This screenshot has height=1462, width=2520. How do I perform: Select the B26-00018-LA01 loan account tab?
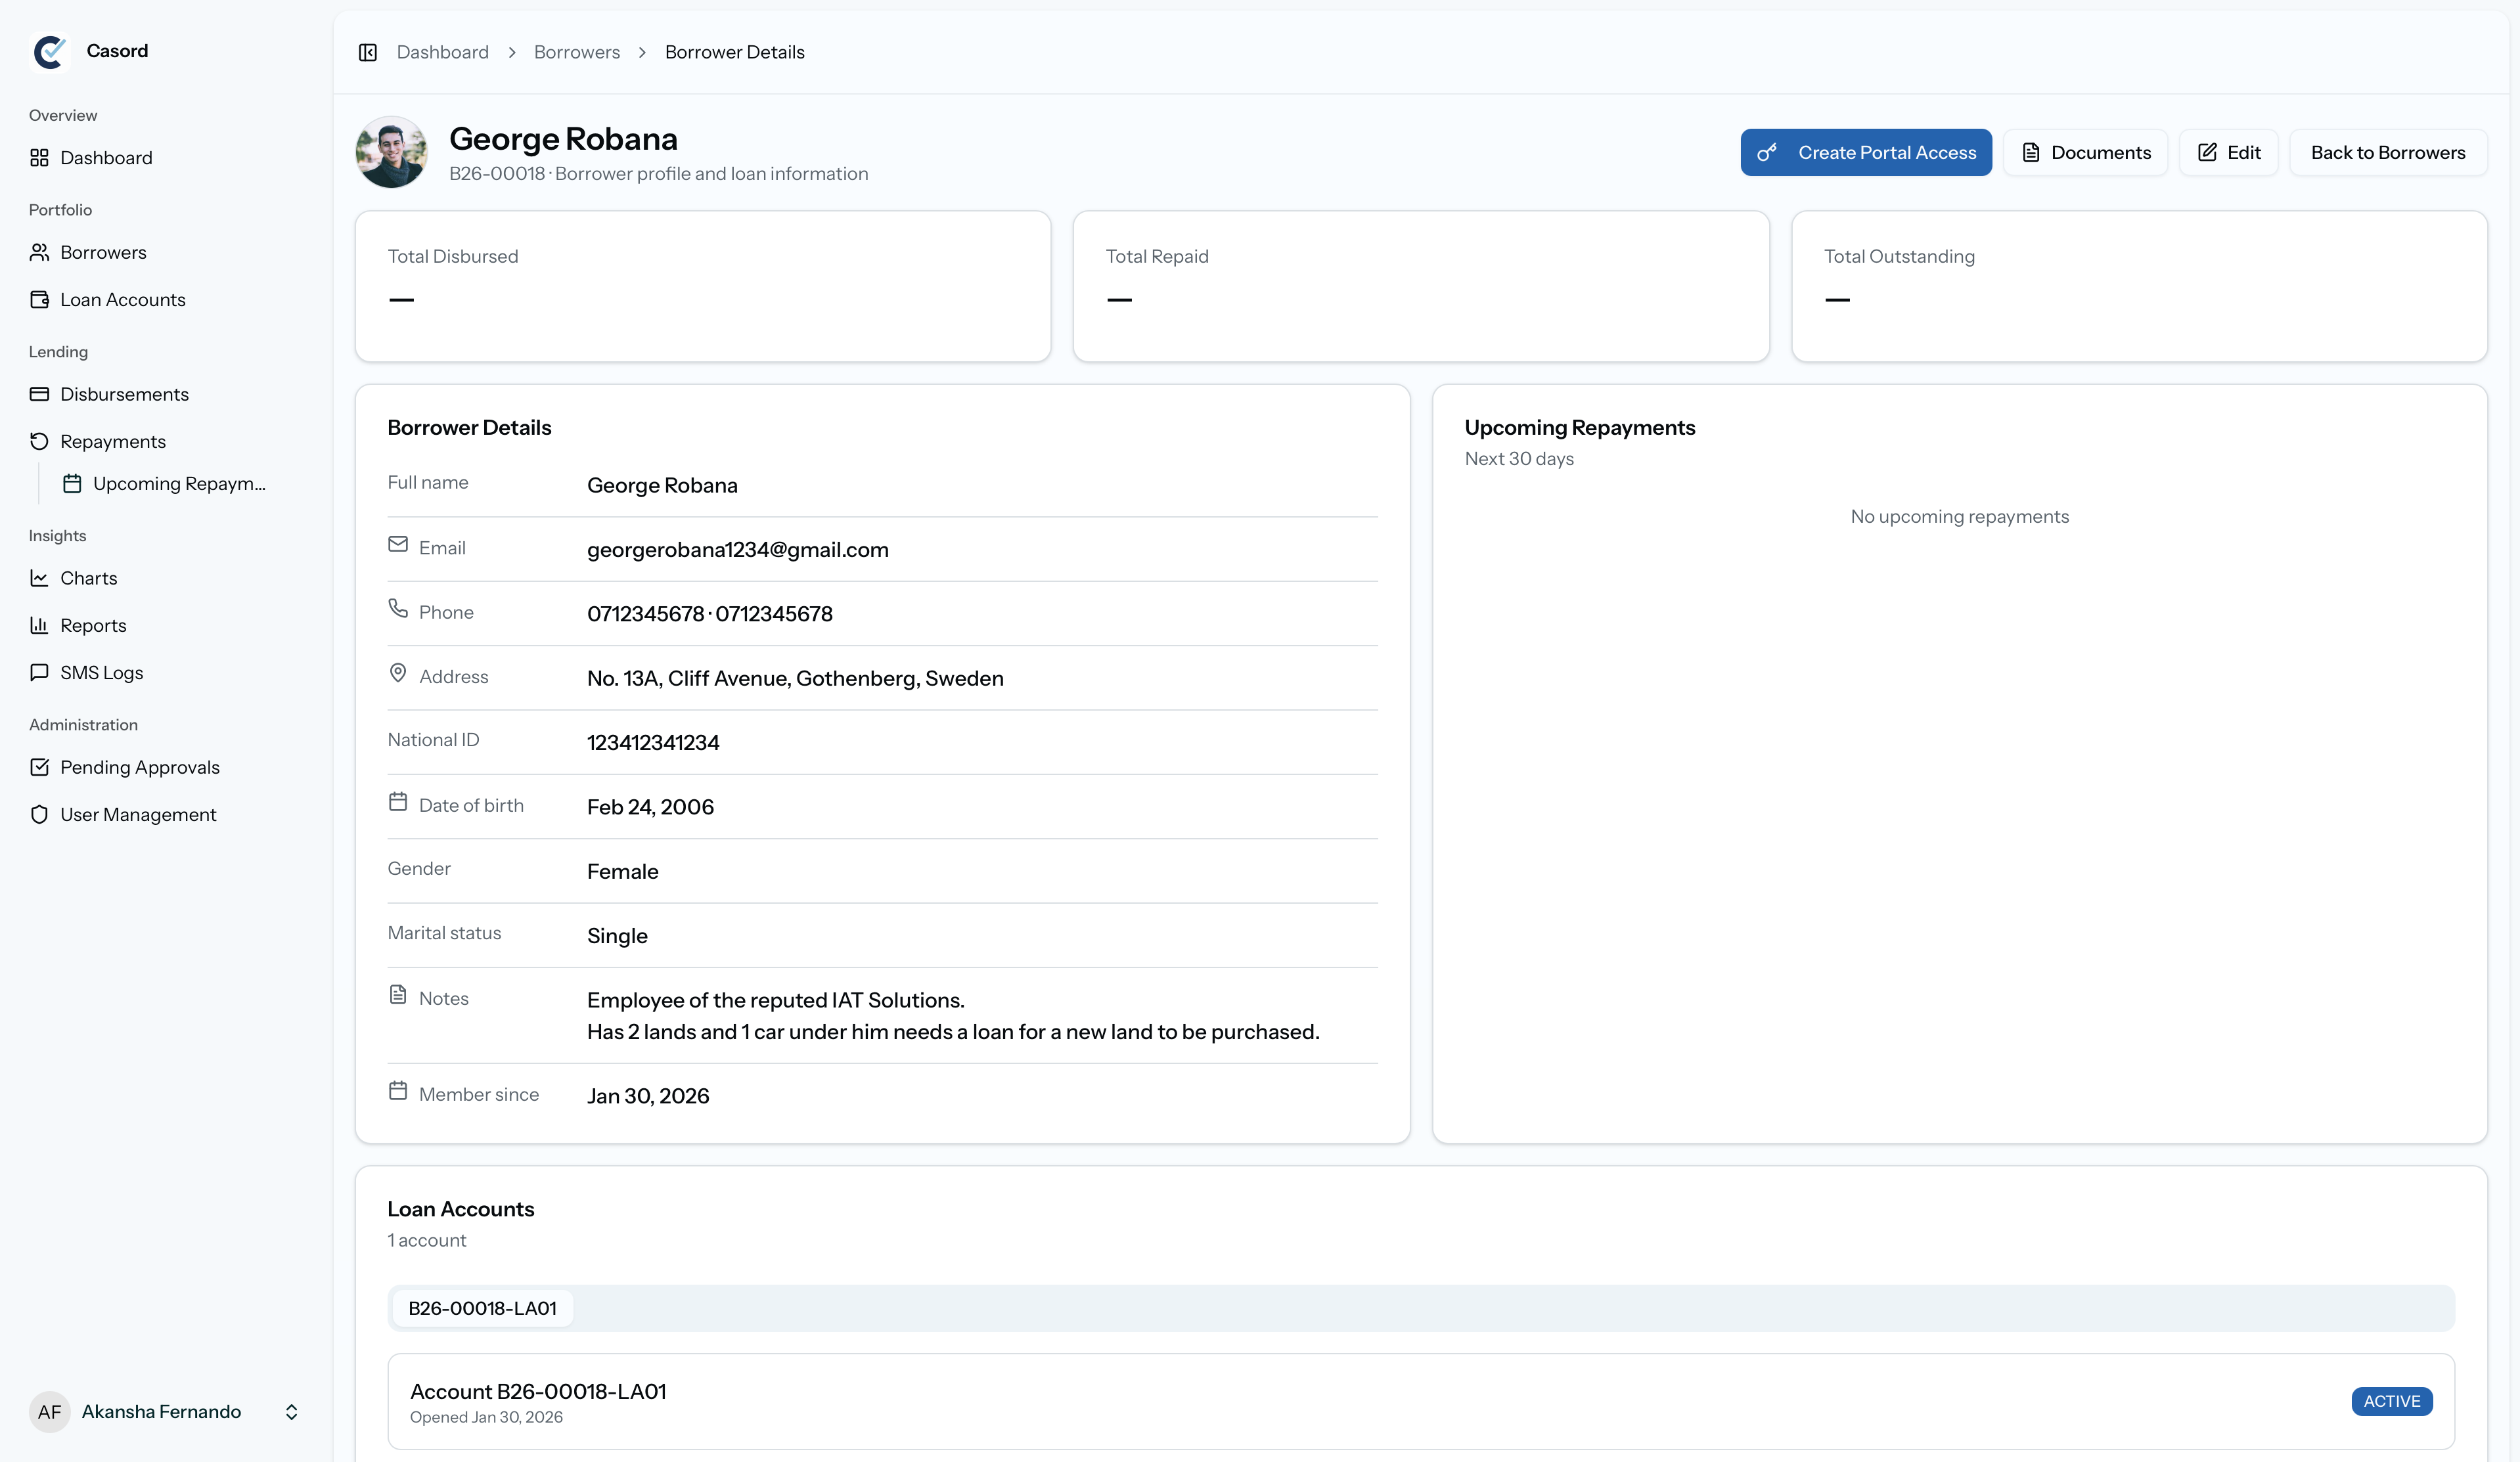pos(482,1308)
